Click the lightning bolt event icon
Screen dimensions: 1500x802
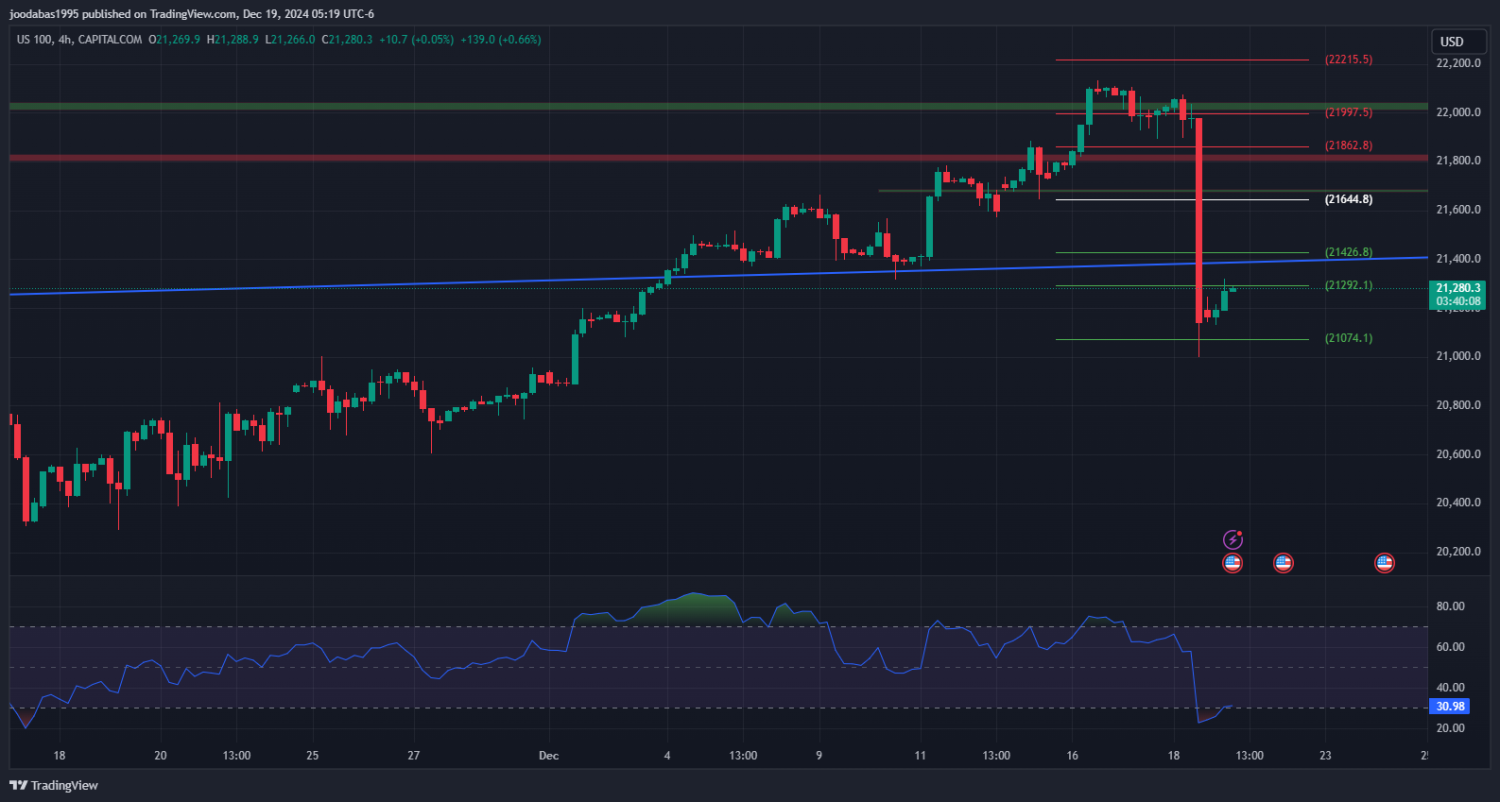click(x=1233, y=540)
